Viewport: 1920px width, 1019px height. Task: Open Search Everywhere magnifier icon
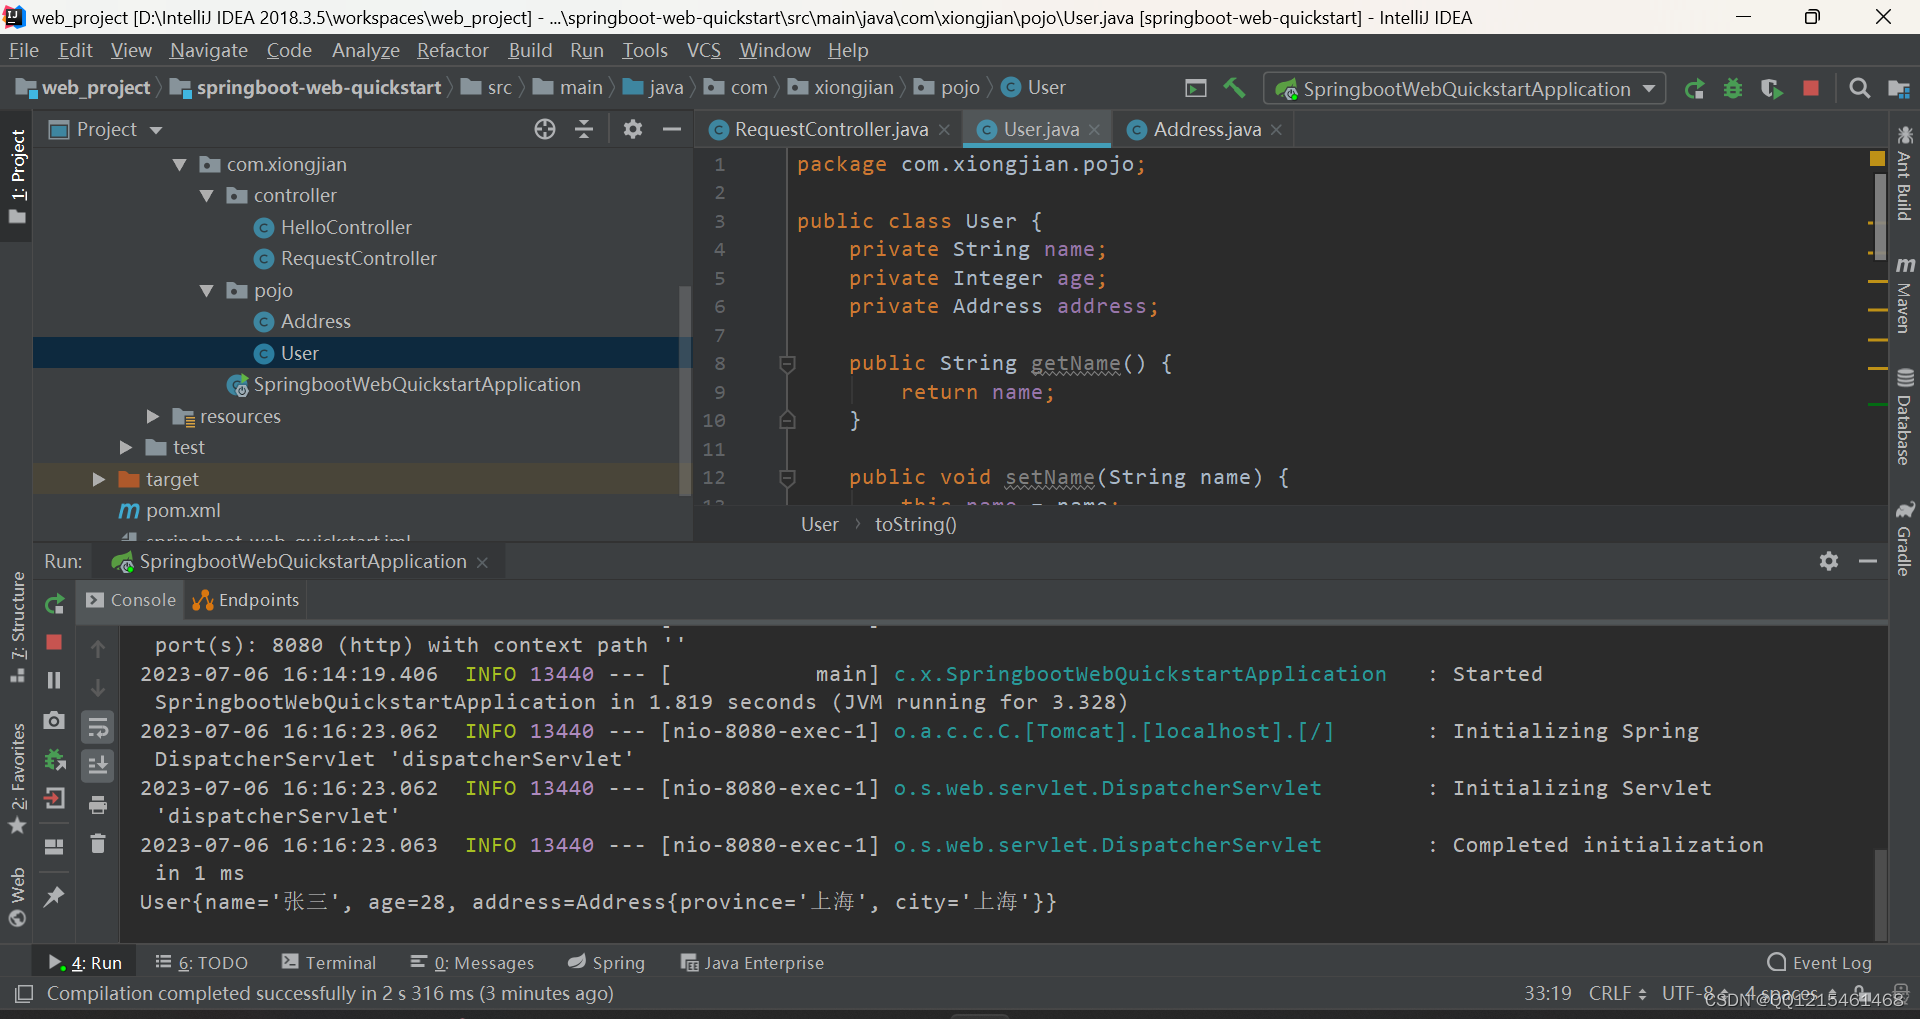(1859, 88)
